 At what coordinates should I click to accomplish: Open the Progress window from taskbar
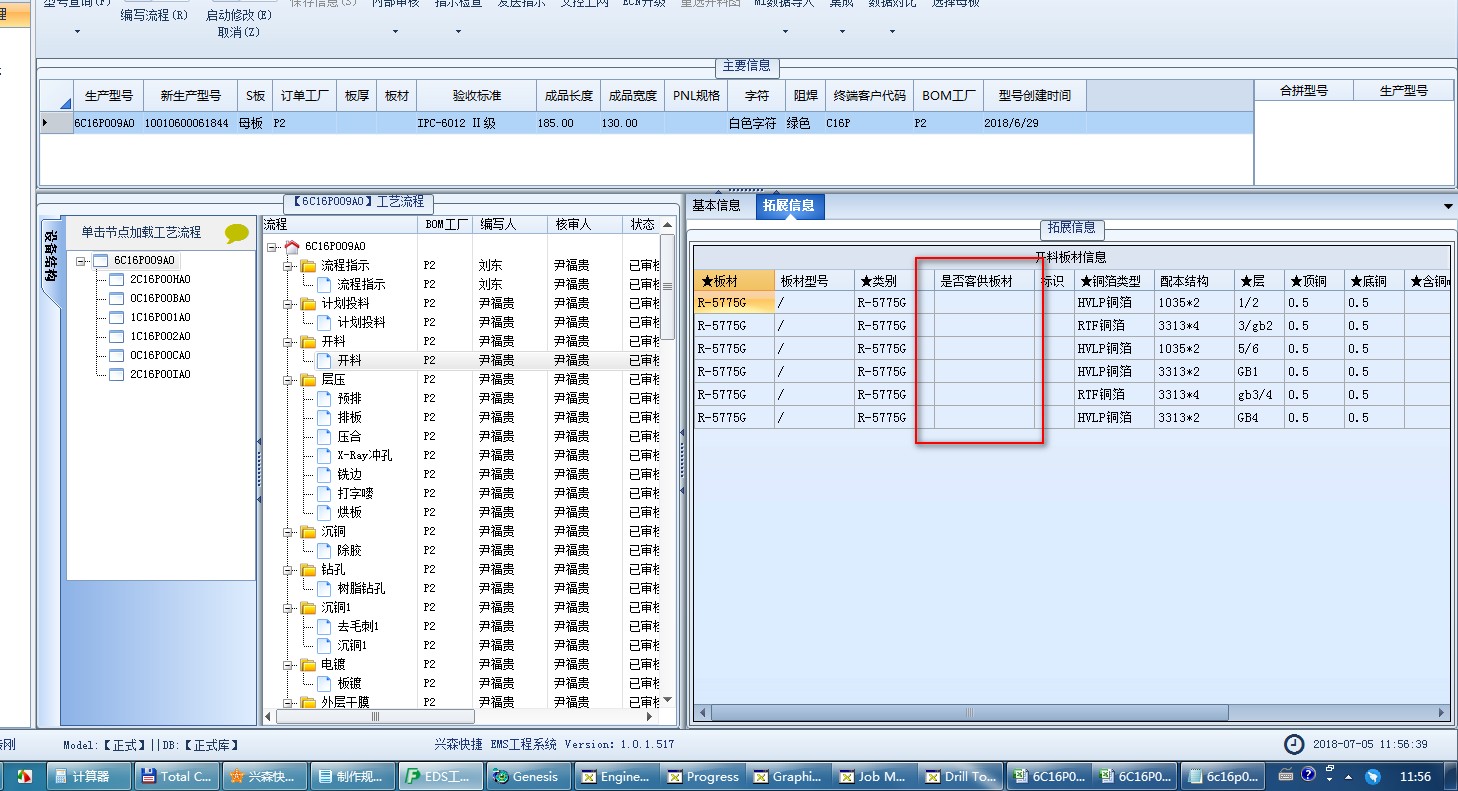tap(703, 776)
